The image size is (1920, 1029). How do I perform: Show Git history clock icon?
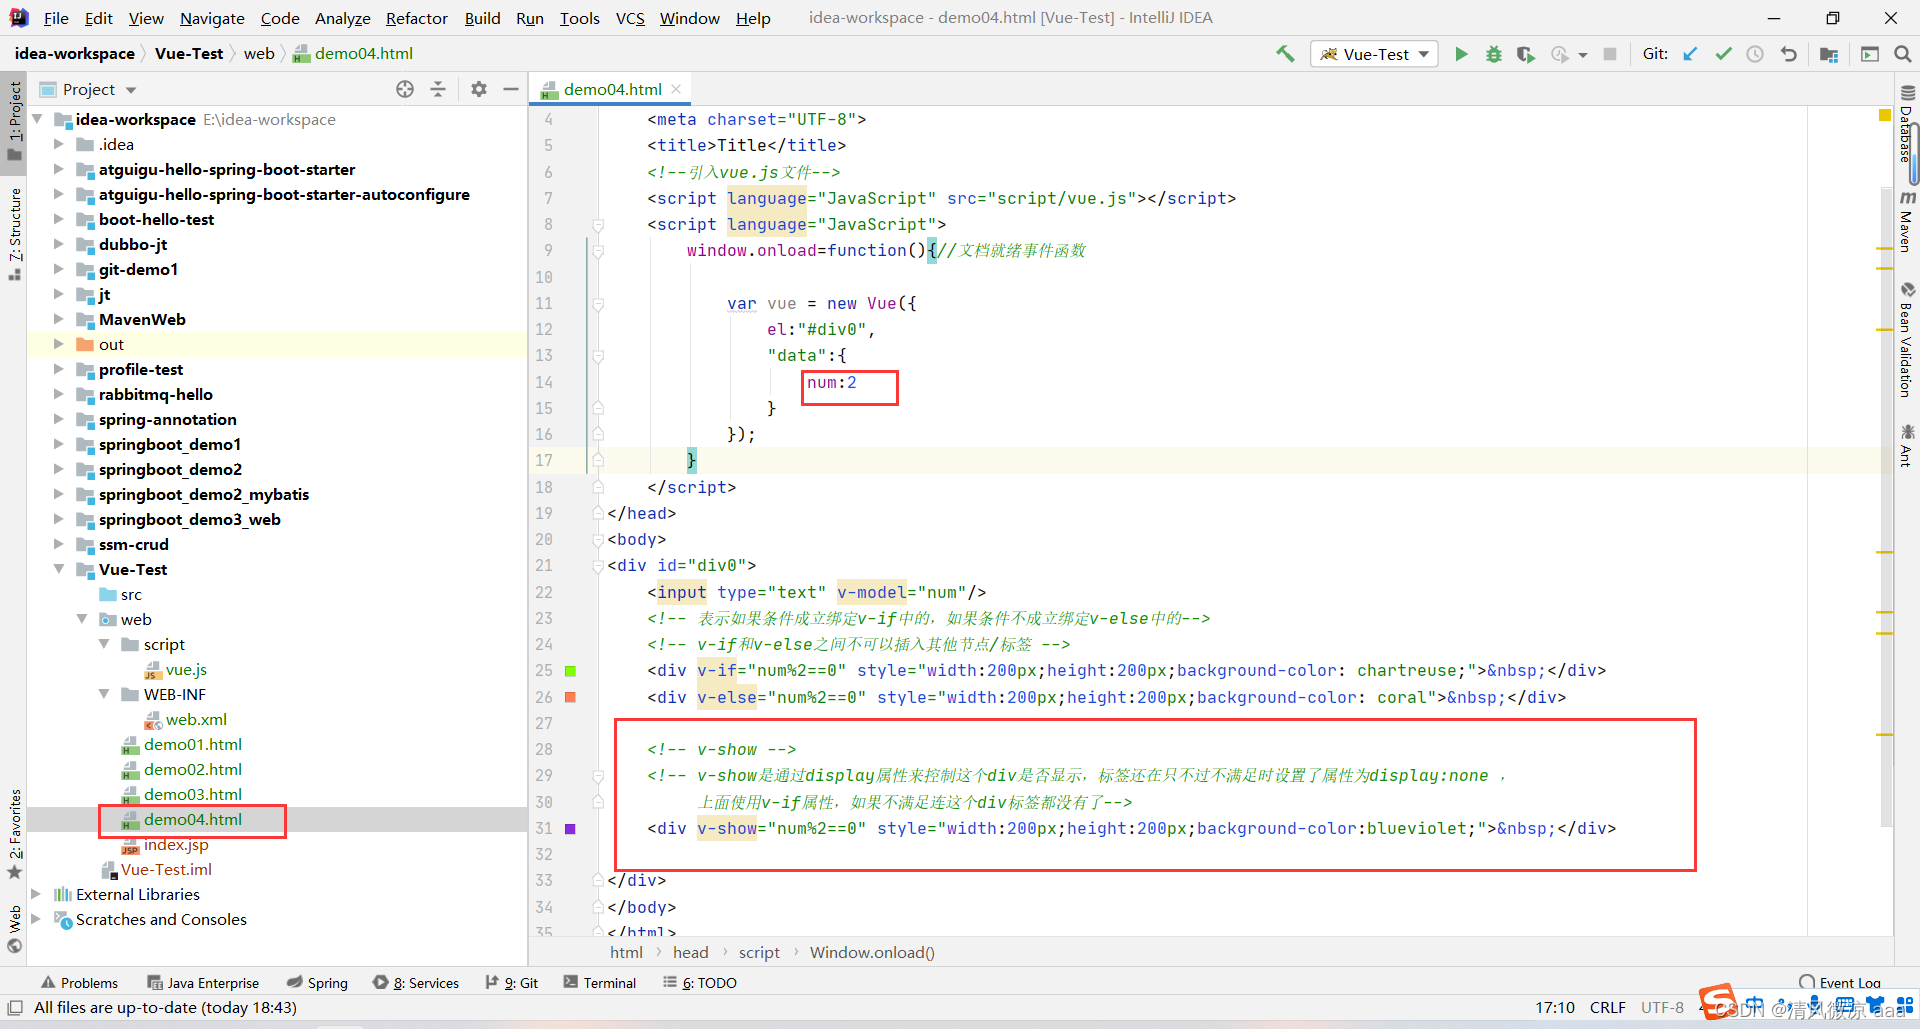point(1755,54)
